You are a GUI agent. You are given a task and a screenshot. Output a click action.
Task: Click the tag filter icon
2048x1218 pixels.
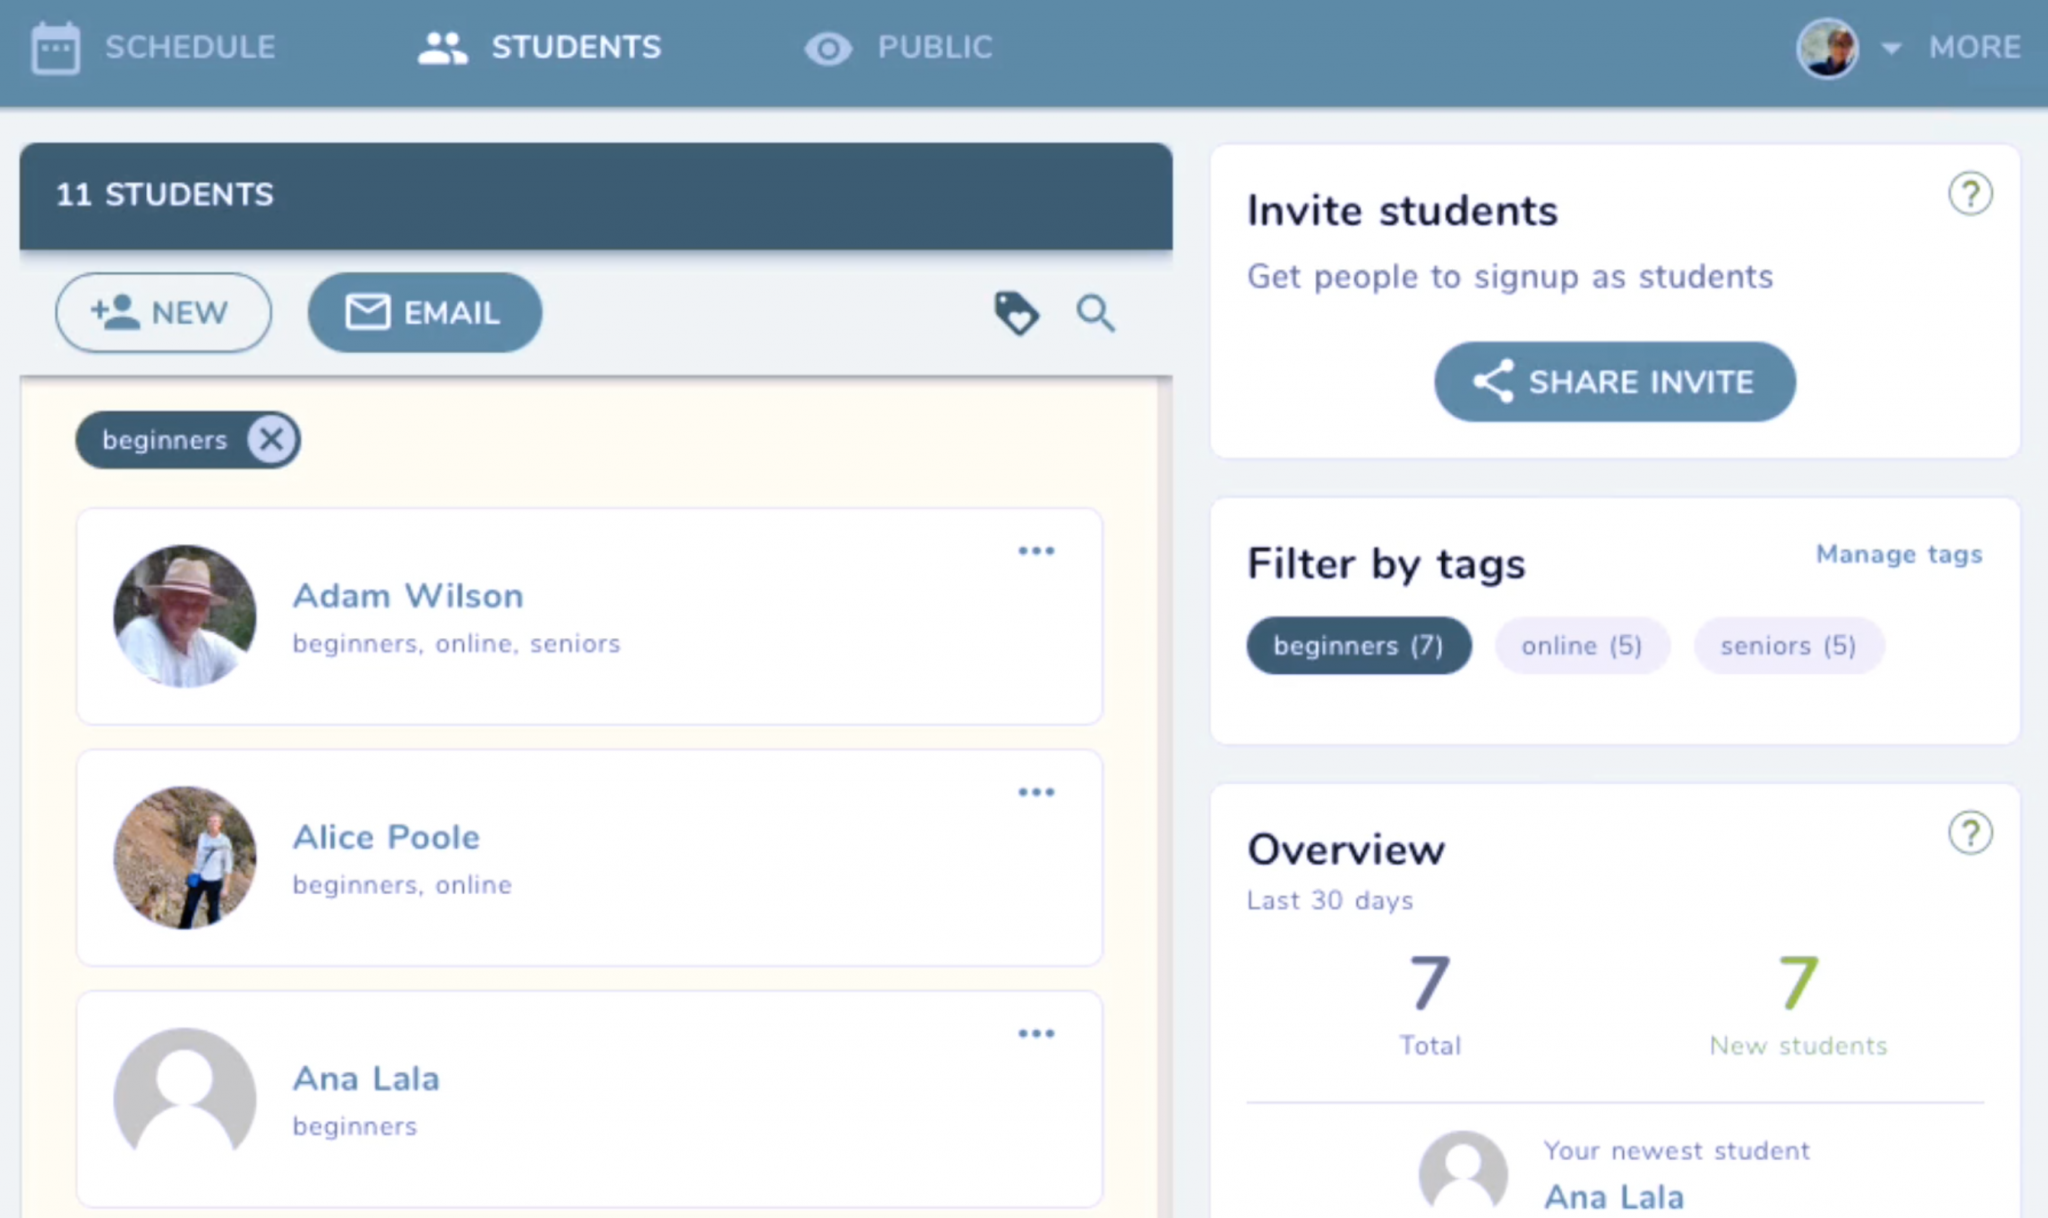pos(1016,313)
